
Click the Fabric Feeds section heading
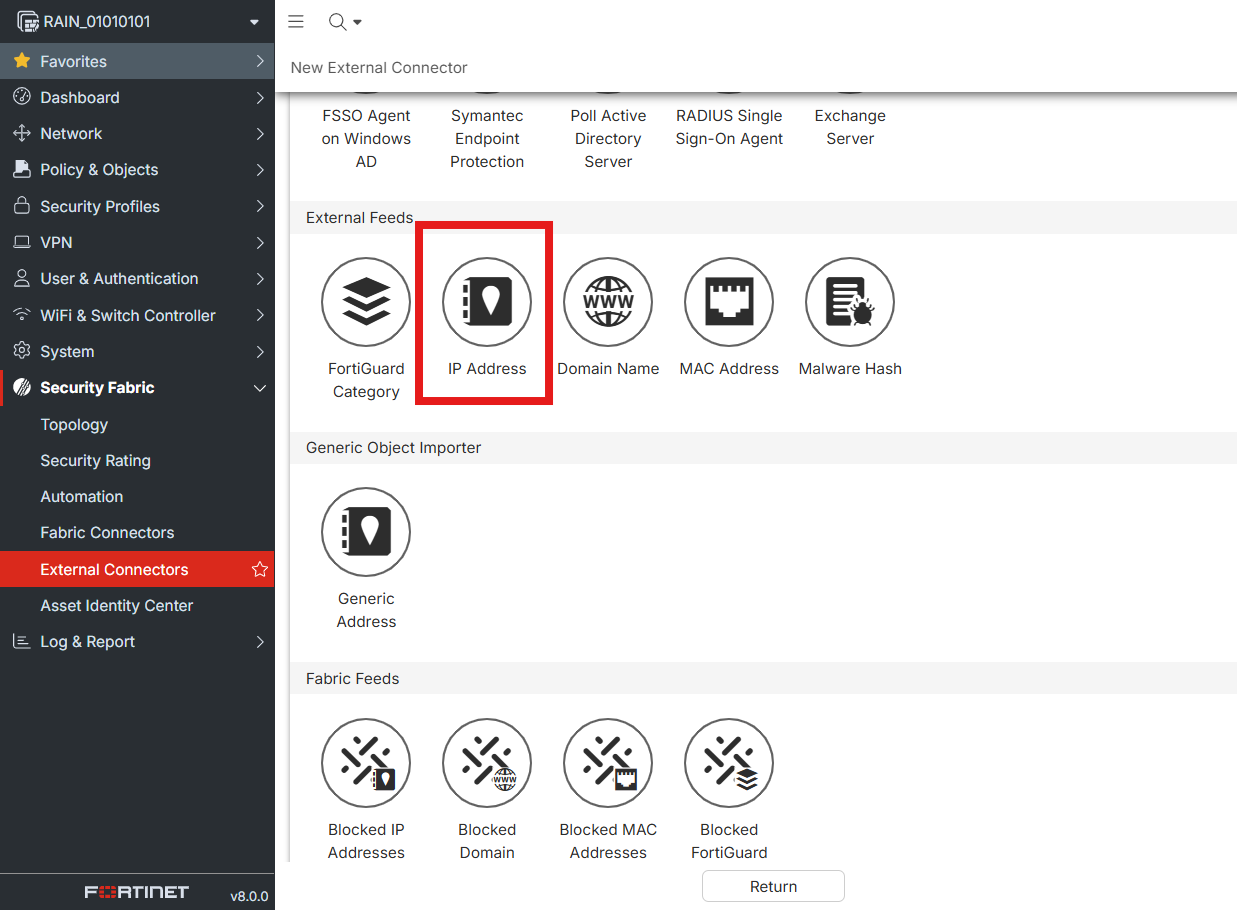click(352, 679)
